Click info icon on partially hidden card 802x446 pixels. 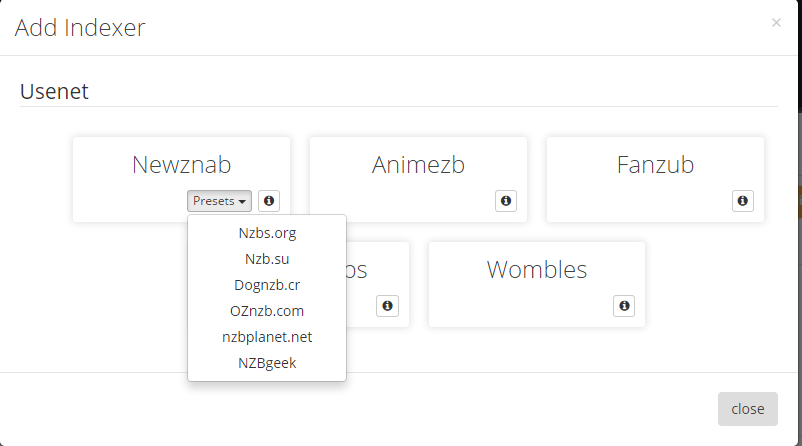click(388, 306)
